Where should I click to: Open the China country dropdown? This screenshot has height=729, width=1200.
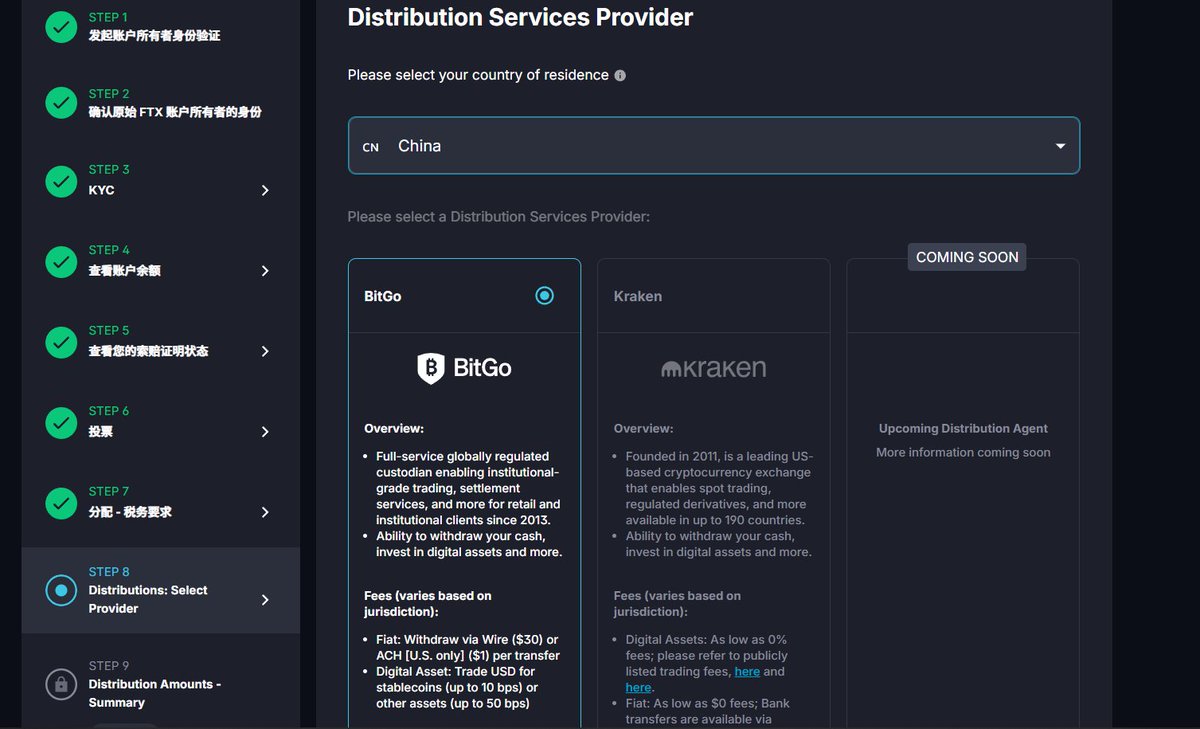pyautogui.click(x=714, y=146)
